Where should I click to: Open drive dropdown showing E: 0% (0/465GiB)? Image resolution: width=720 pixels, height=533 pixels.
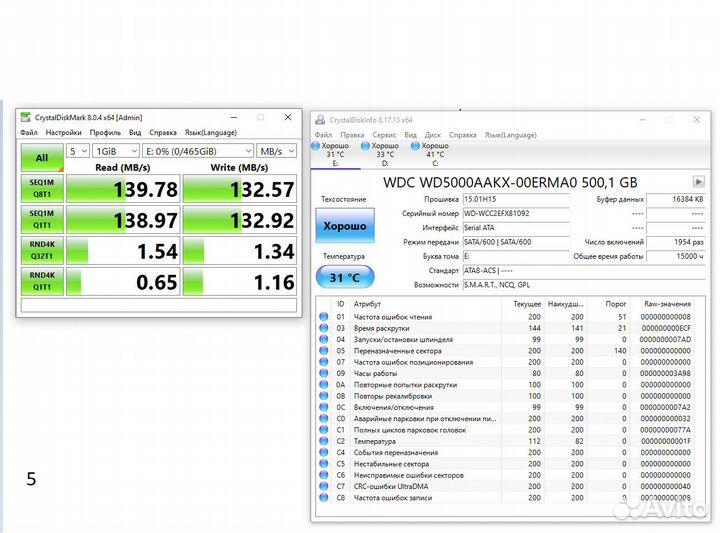click(x=198, y=151)
